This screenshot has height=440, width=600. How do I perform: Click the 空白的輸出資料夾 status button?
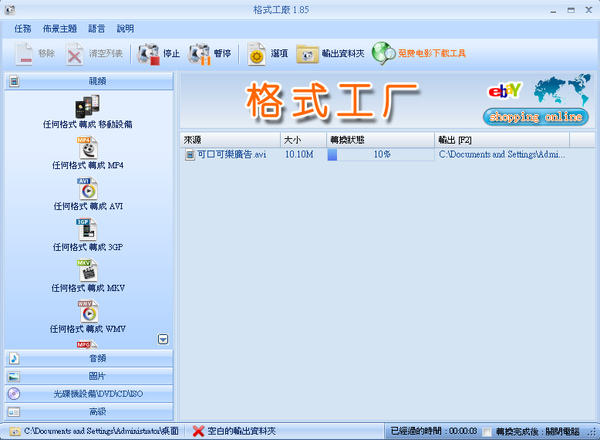[x=241, y=431]
